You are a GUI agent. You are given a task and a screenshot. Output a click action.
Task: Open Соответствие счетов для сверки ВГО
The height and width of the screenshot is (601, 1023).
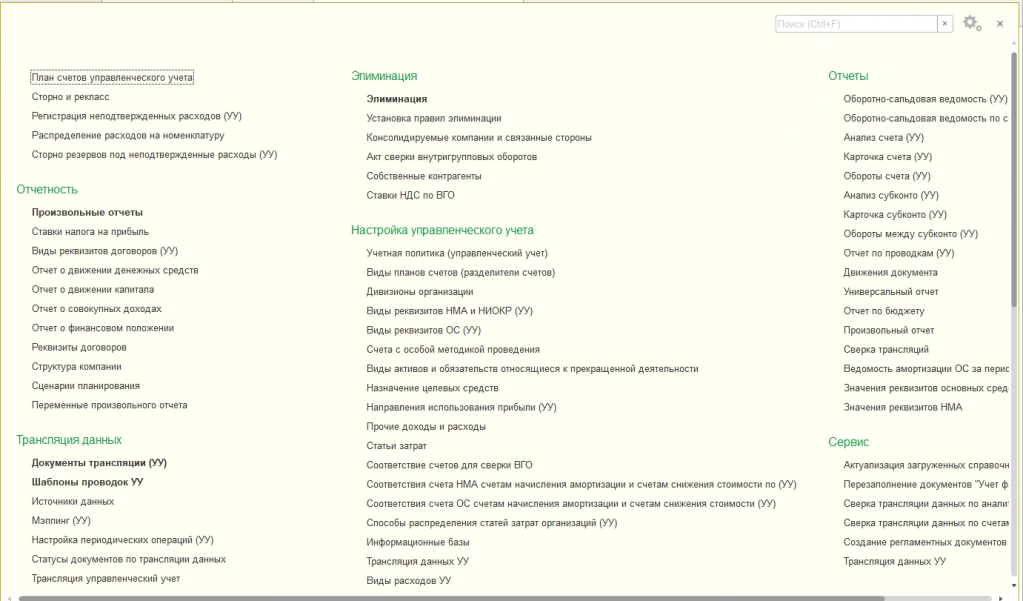449,465
